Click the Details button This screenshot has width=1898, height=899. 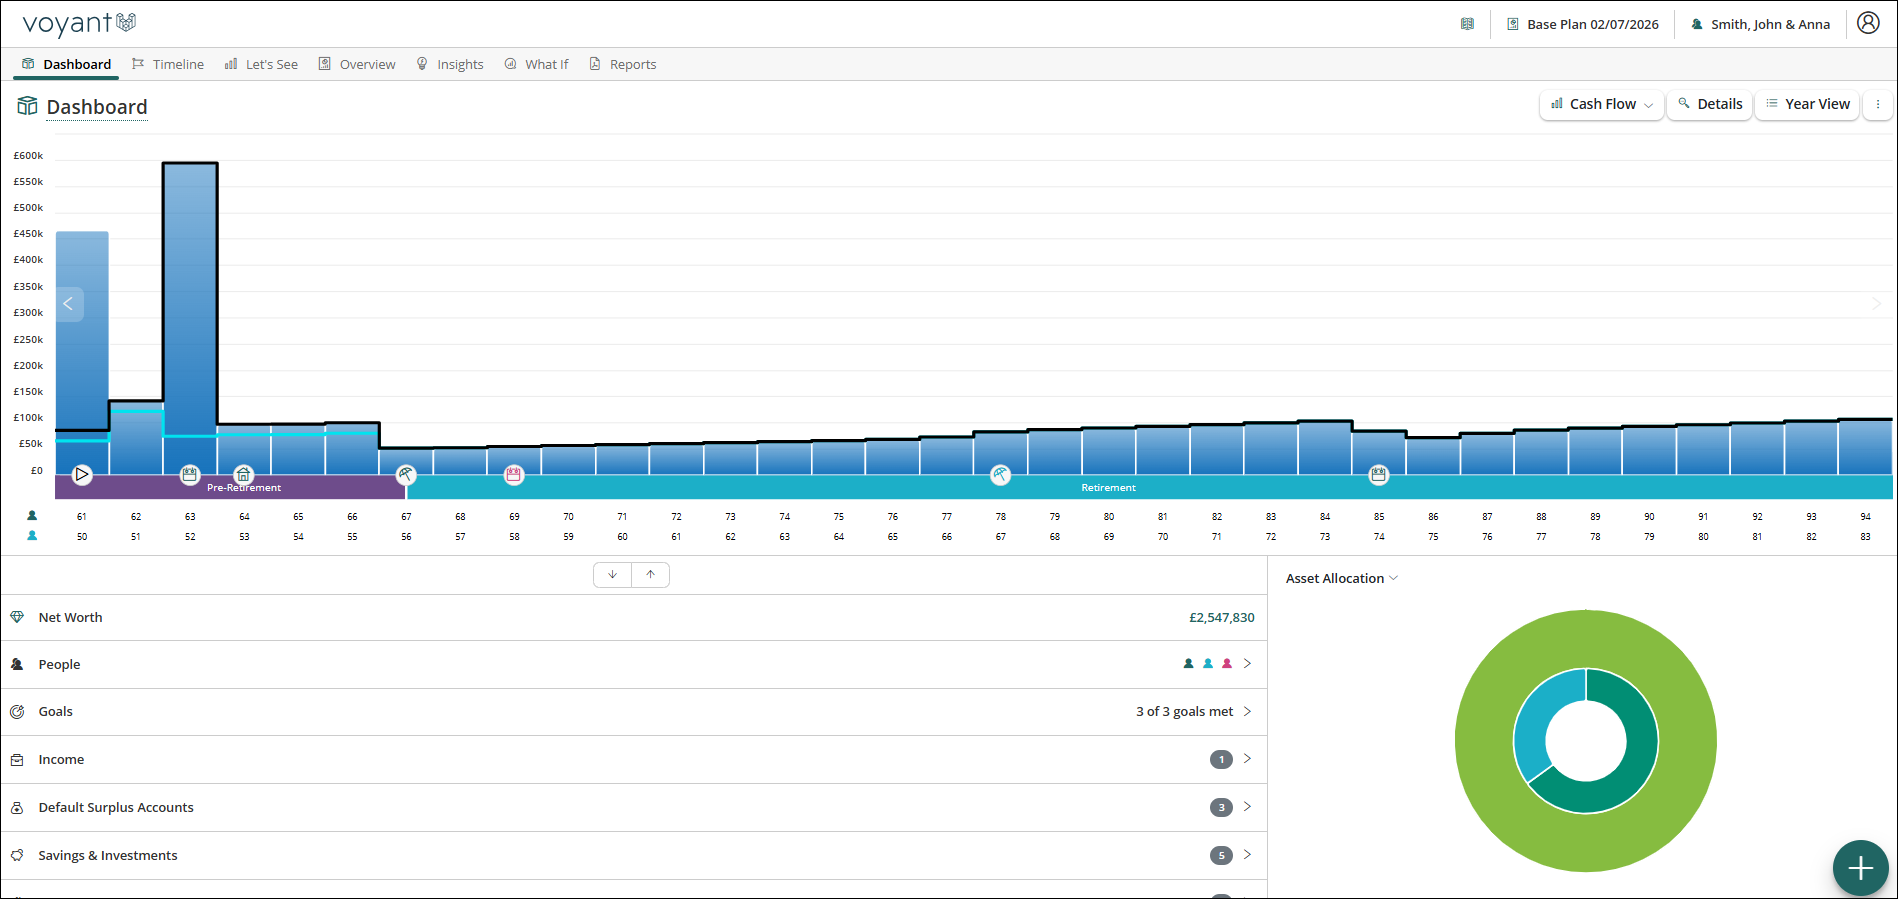tap(1710, 104)
